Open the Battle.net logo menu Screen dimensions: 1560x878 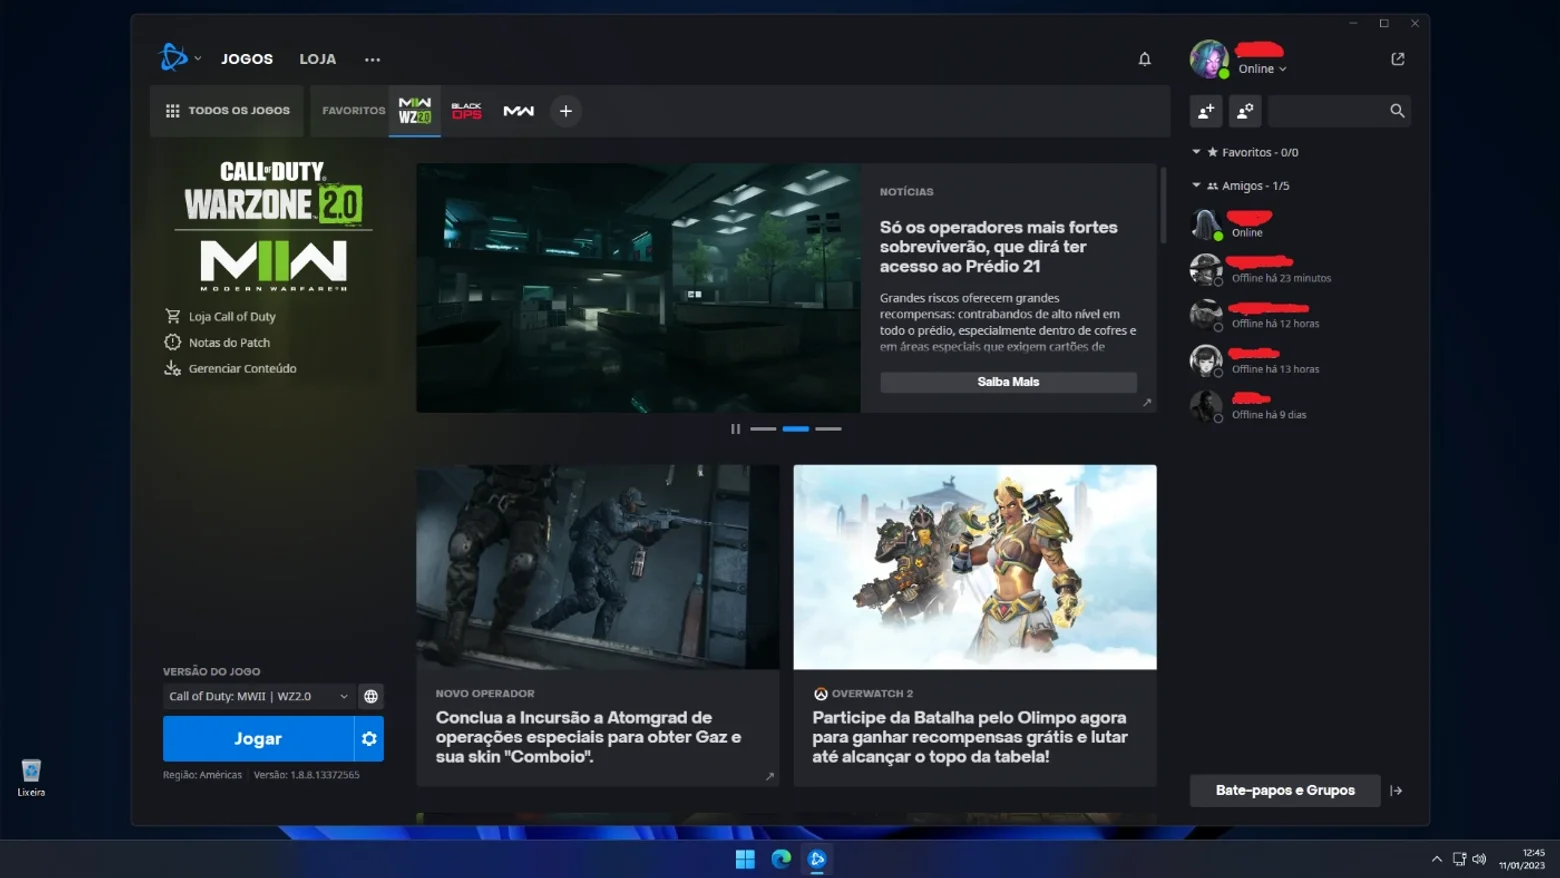[x=173, y=58]
